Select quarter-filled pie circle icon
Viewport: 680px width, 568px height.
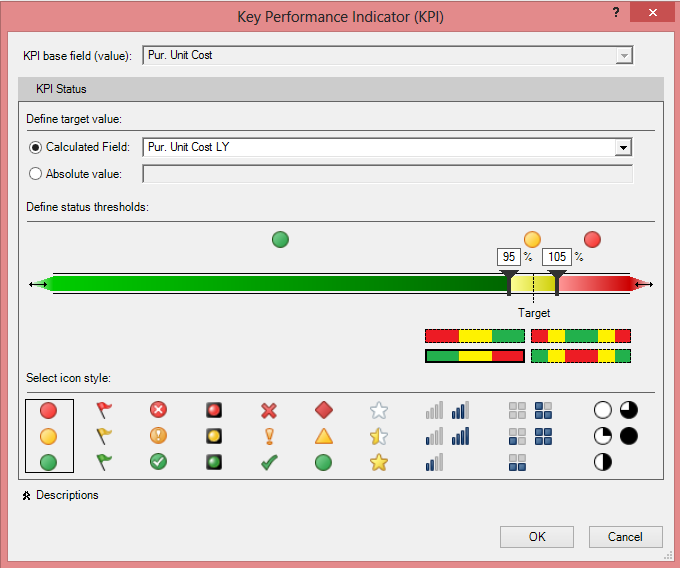pos(603,436)
